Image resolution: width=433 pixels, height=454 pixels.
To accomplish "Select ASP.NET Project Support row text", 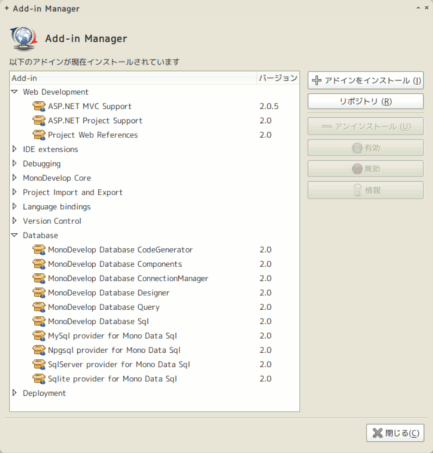I will click(95, 121).
